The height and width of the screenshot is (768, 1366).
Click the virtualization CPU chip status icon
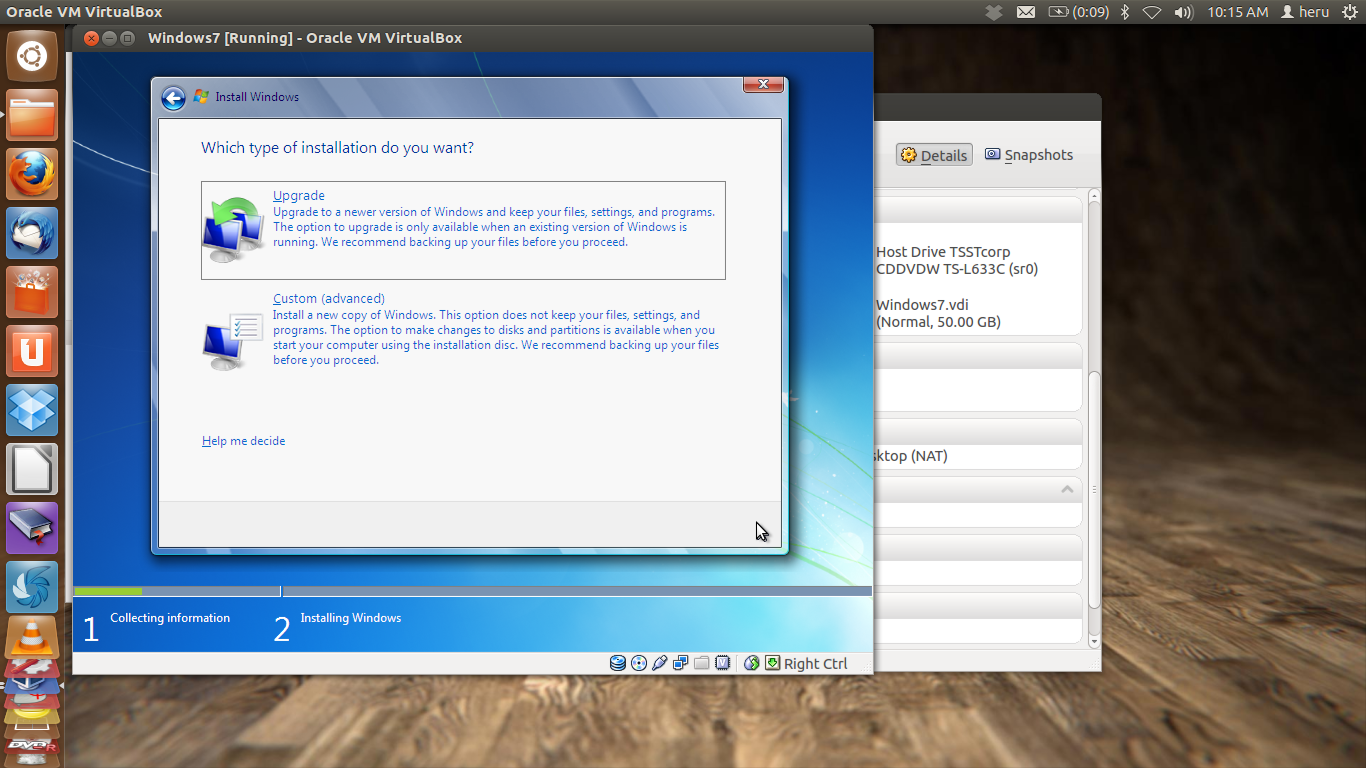722,663
